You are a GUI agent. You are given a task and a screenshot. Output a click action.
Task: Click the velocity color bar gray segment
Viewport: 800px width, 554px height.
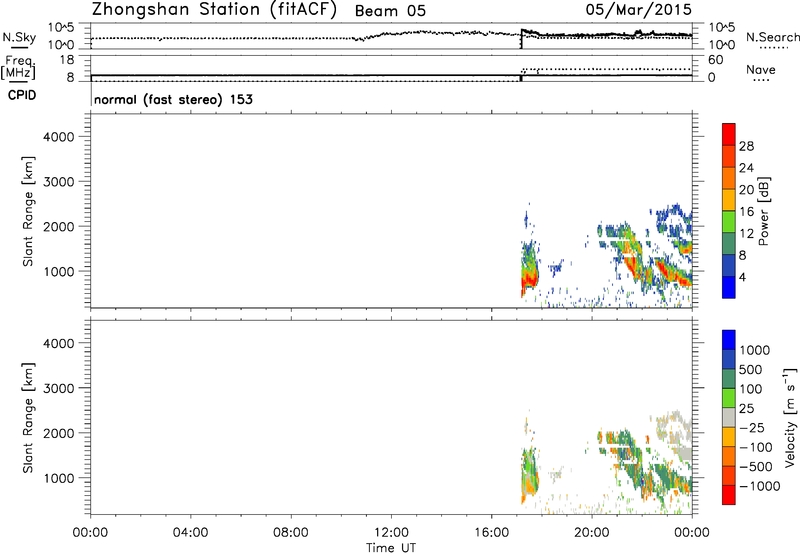(729, 418)
